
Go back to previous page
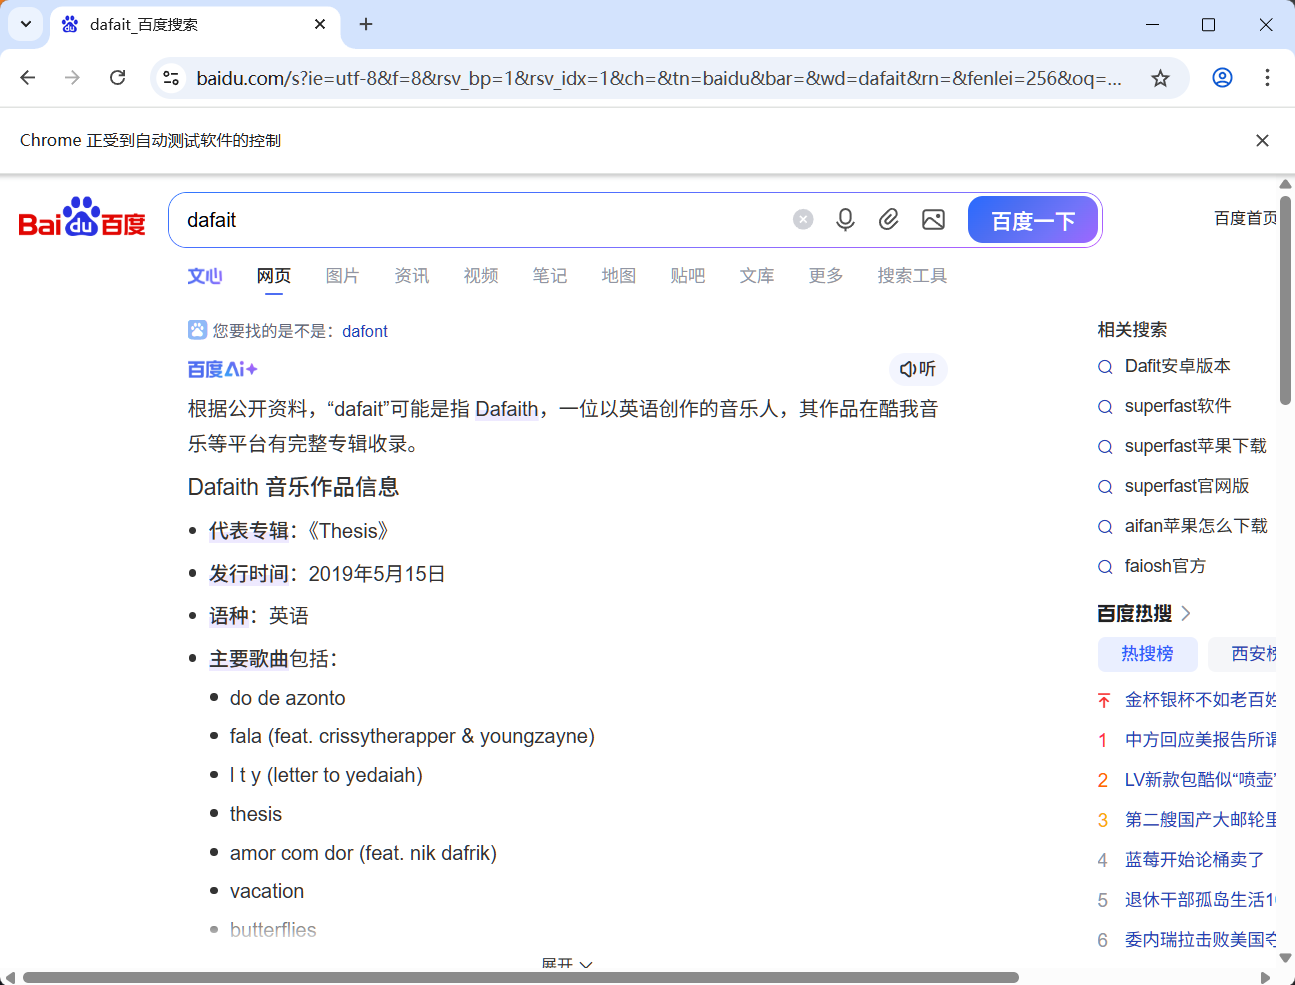(x=28, y=78)
